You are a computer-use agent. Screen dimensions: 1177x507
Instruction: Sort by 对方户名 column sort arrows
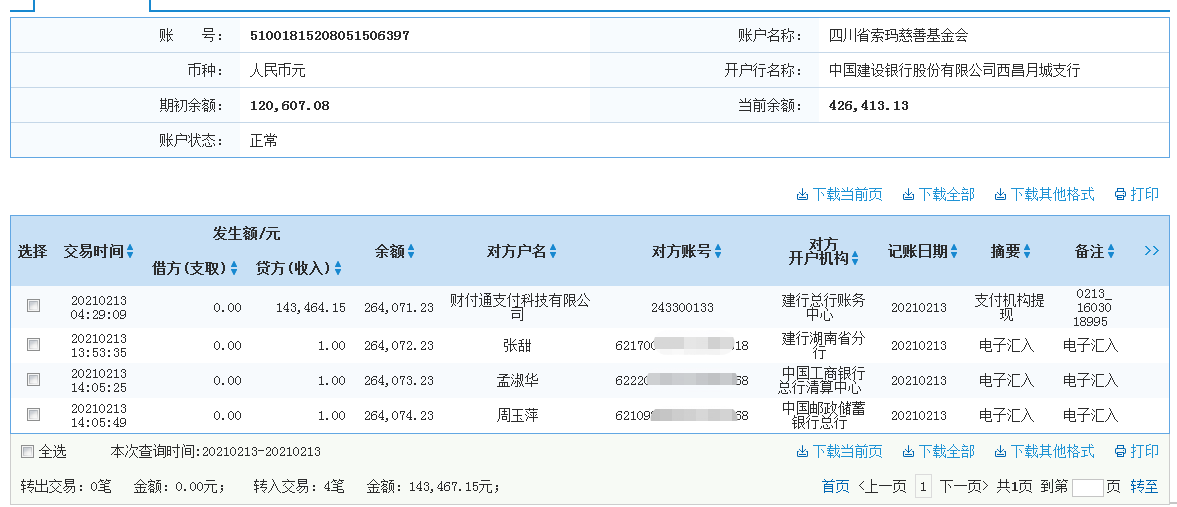click(x=553, y=252)
